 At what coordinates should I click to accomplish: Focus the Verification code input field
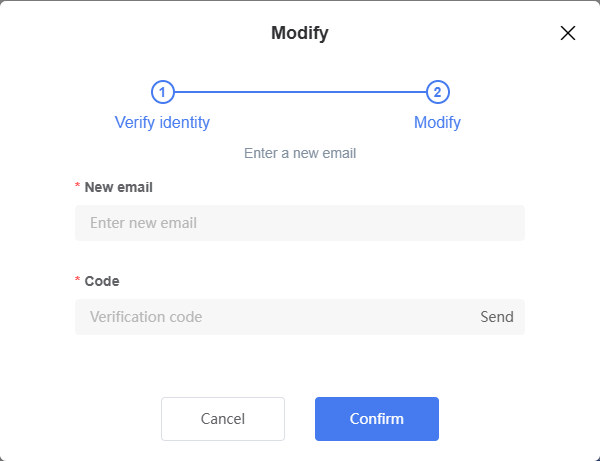pyautogui.click(x=274, y=317)
